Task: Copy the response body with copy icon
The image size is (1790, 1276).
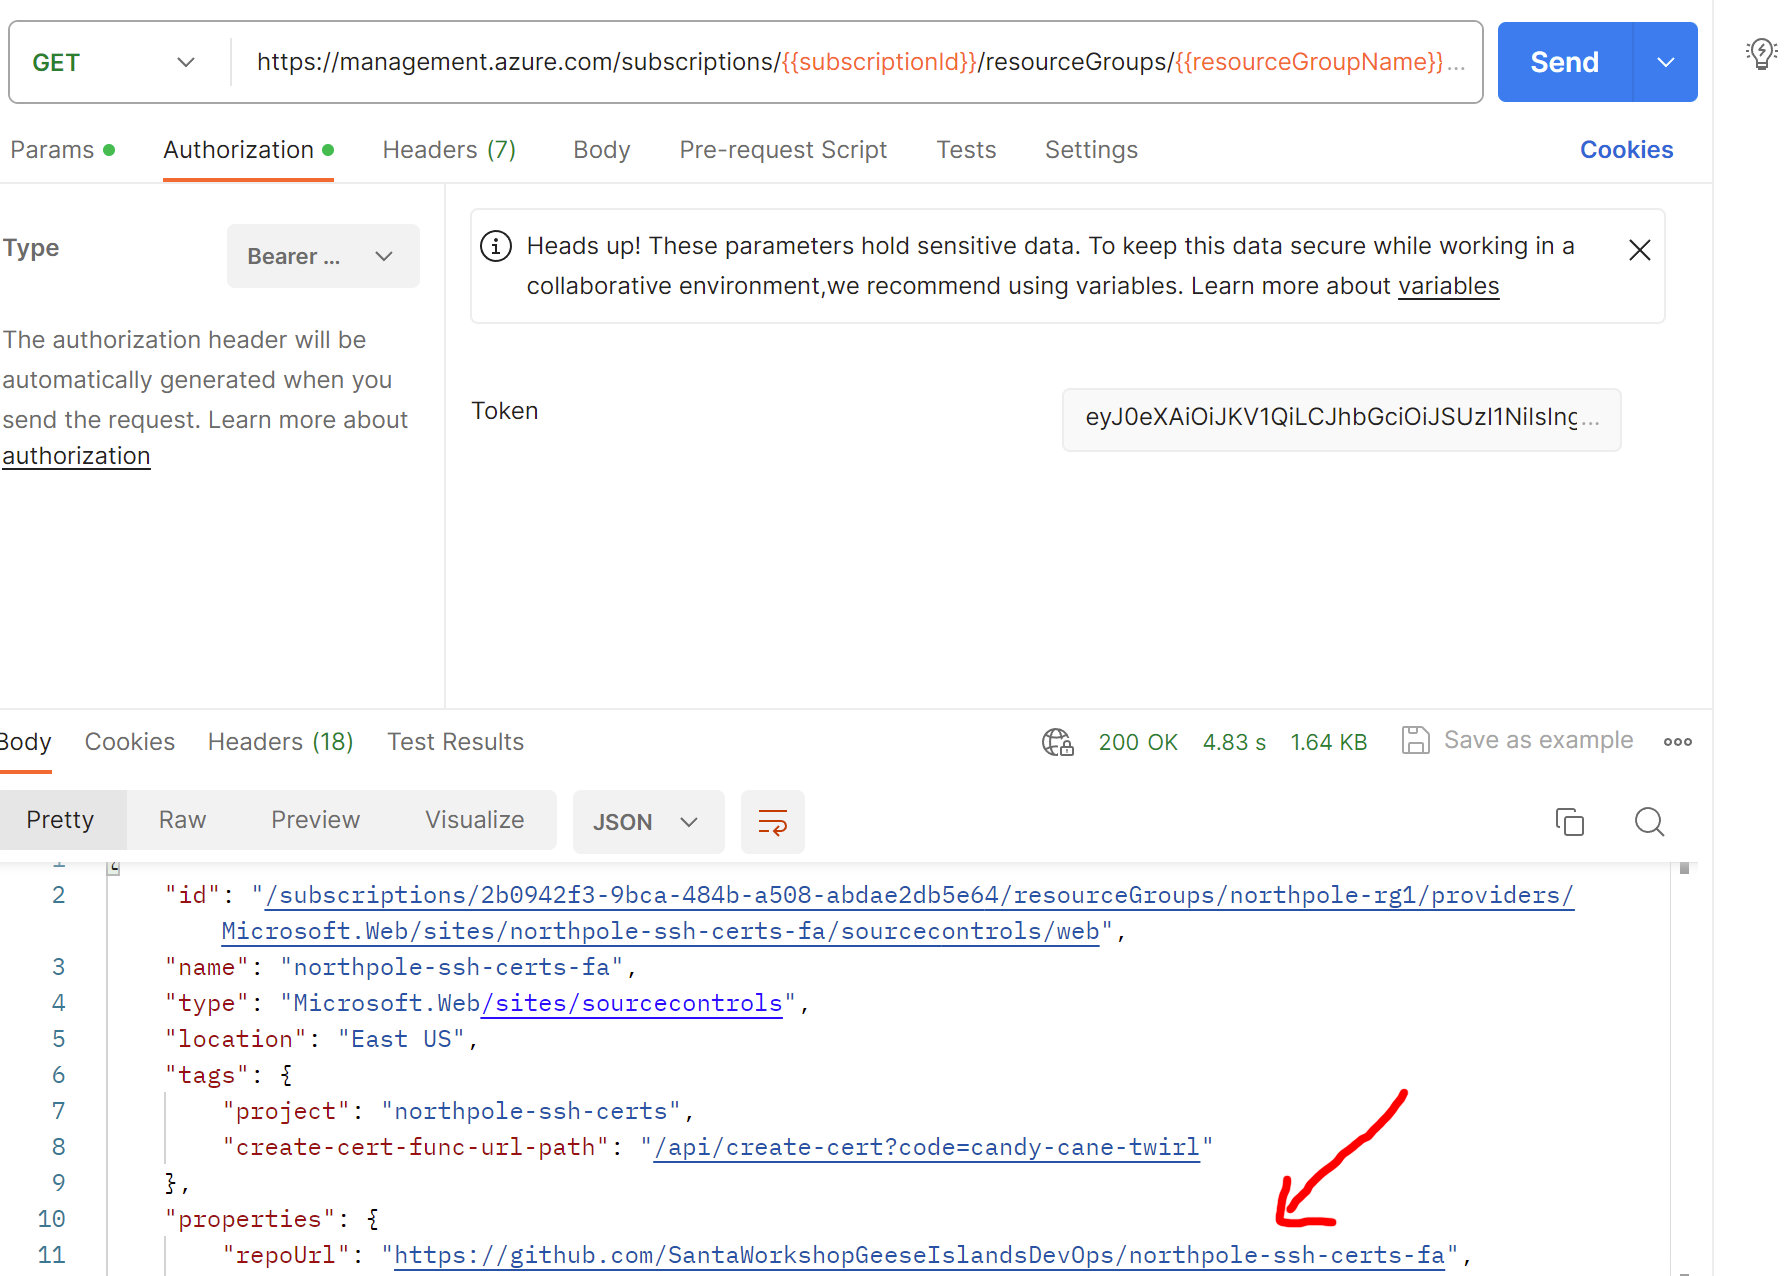Action: (1569, 822)
